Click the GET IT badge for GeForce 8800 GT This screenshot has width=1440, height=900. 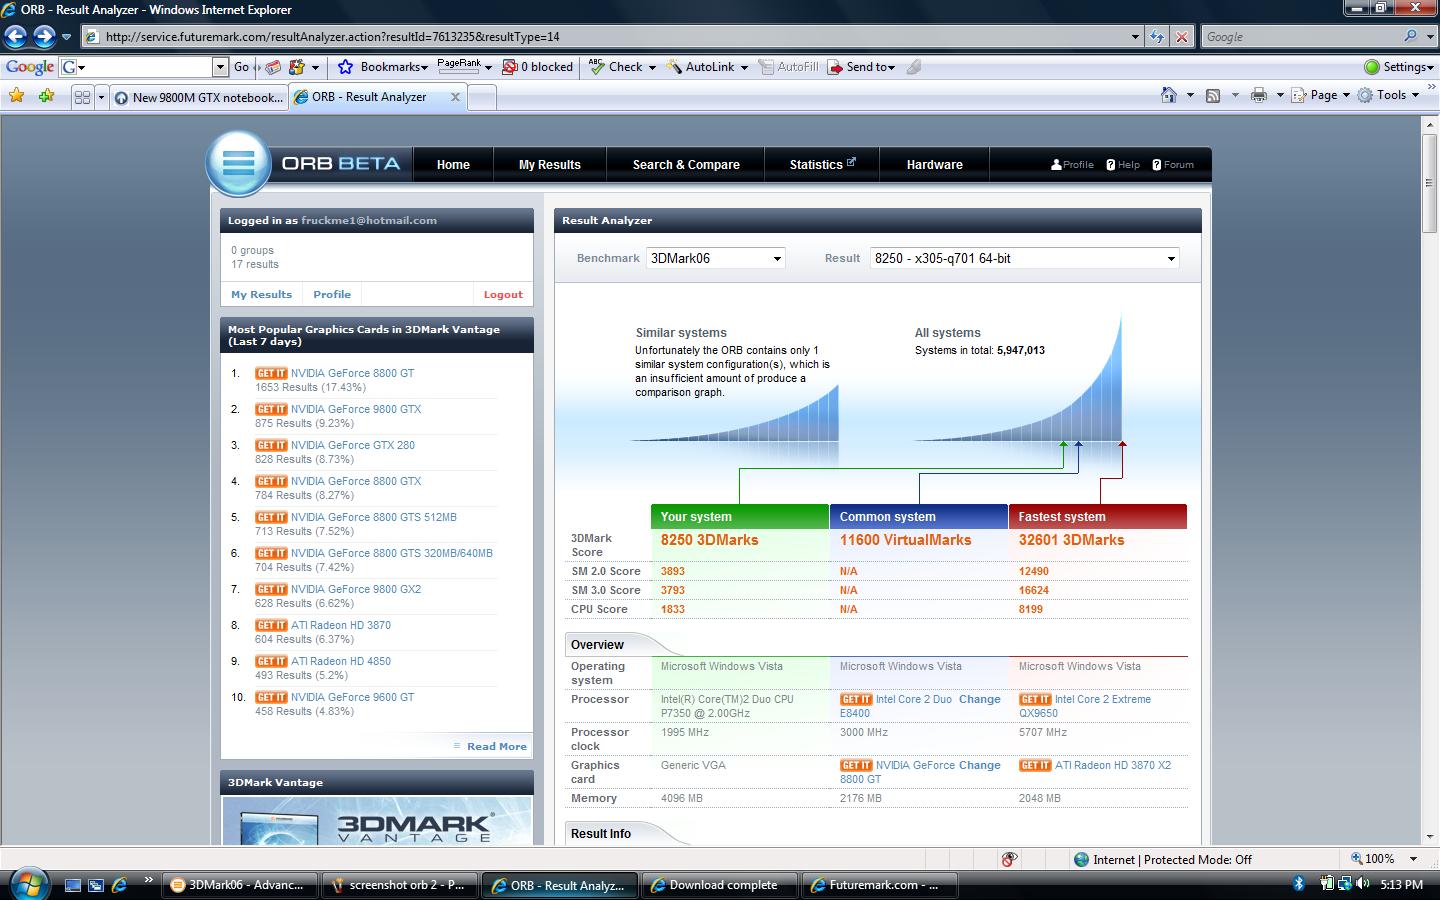click(x=271, y=373)
